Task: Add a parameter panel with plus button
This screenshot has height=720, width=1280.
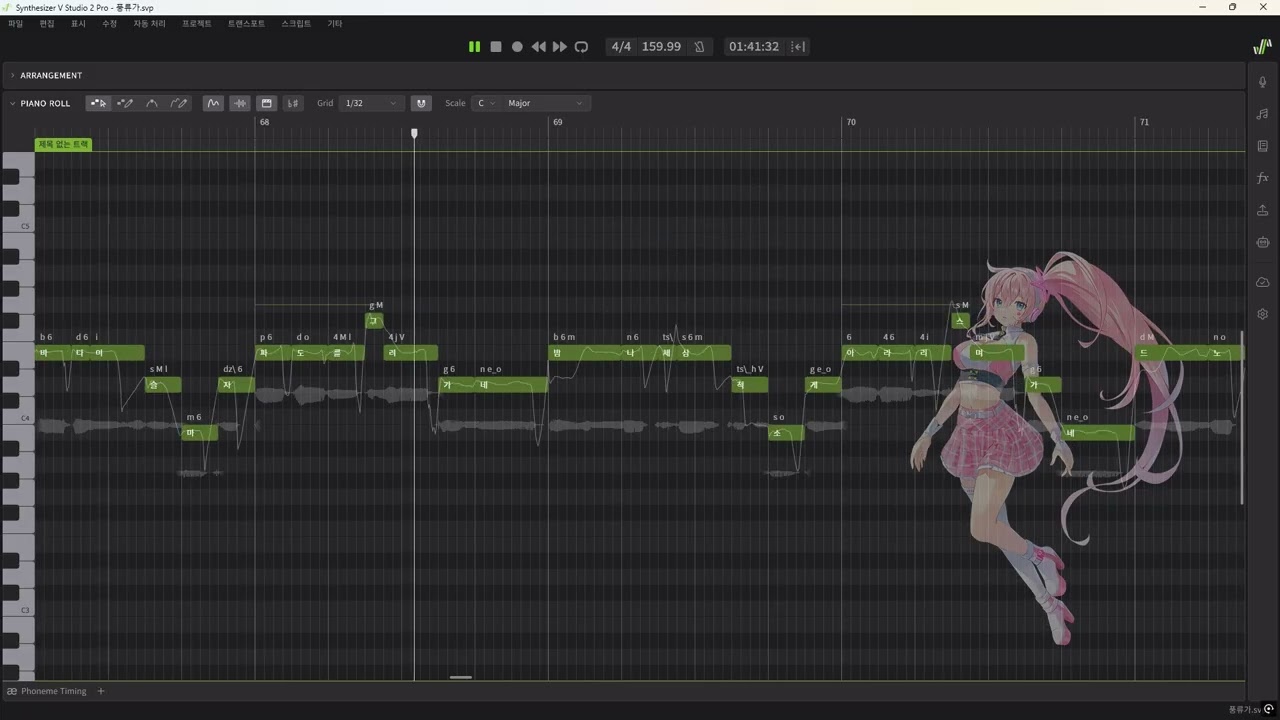Action: tap(101, 691)
